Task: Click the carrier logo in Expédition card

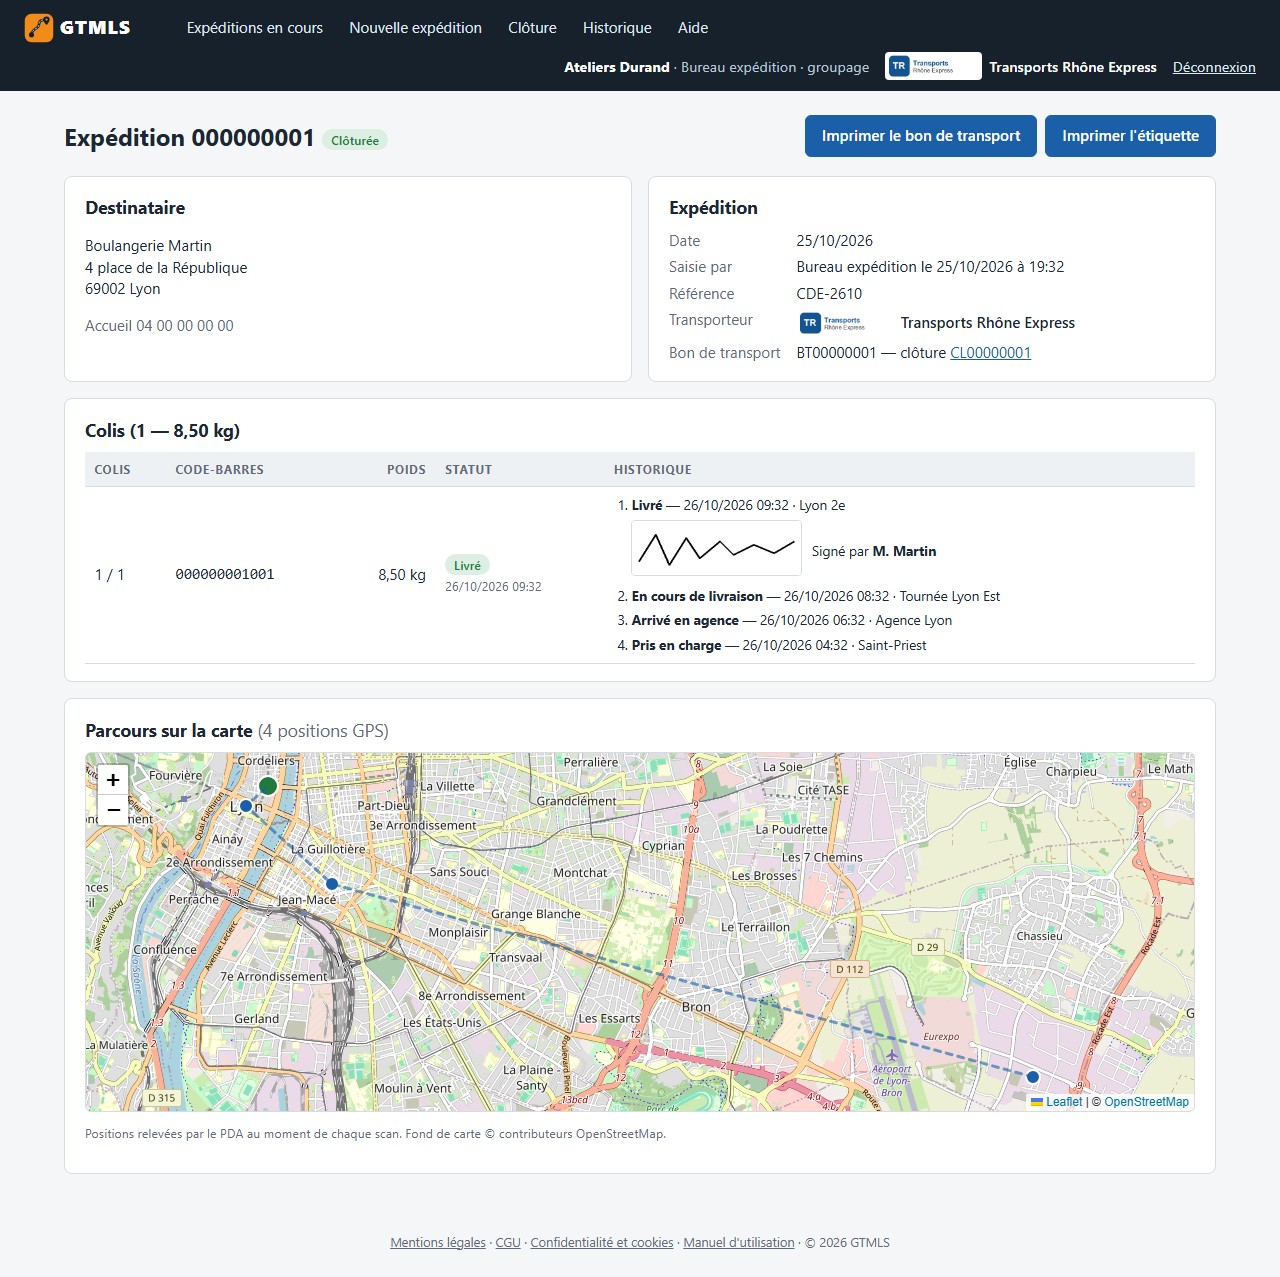Action: pyautogui.click(x=845, y=322)
